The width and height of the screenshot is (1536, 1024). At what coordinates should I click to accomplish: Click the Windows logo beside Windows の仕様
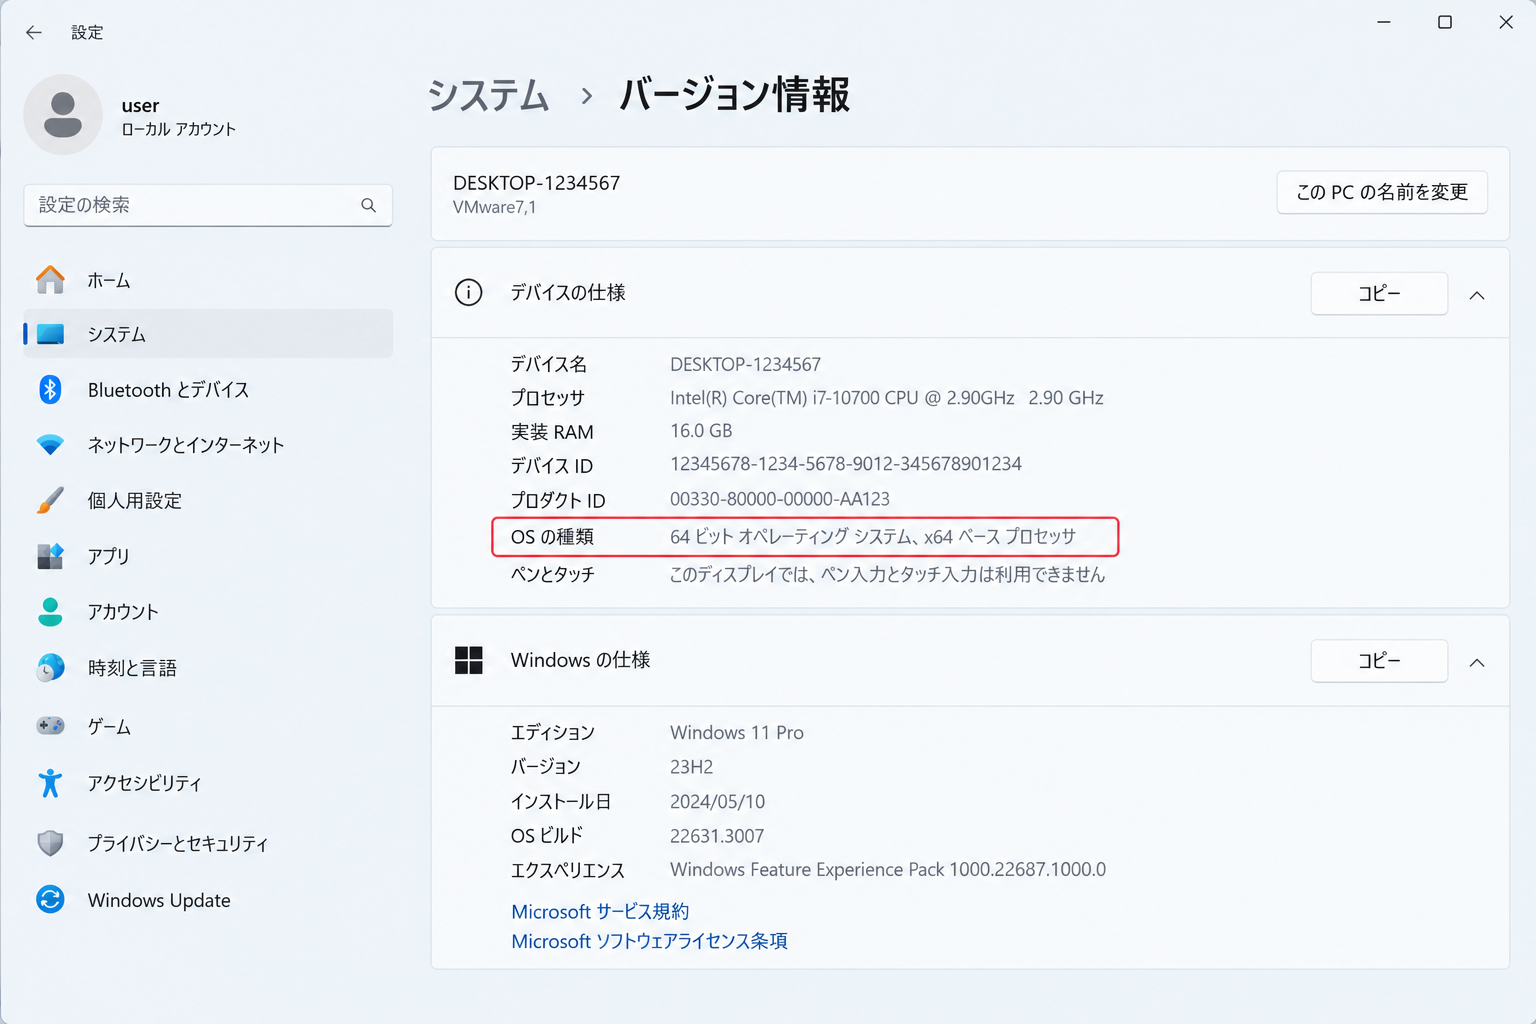[x=468, y=660]
